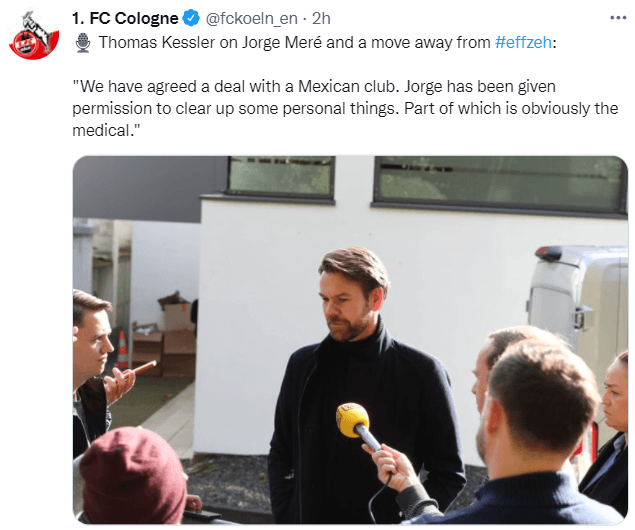This screenshot has height=530, width=635.
Task: Click the studio microphone emoji in the tweet
Action: (x=83, y=43)
